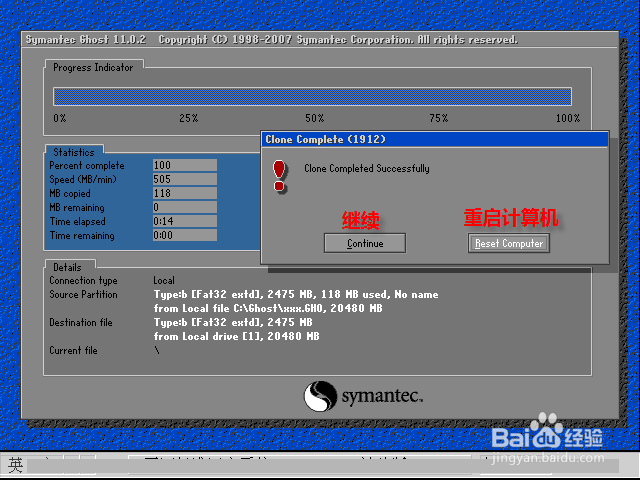640x480 pixels.
Task: Click 'from Local drive [1], 20480 MB' line
Action: point(236,336)
